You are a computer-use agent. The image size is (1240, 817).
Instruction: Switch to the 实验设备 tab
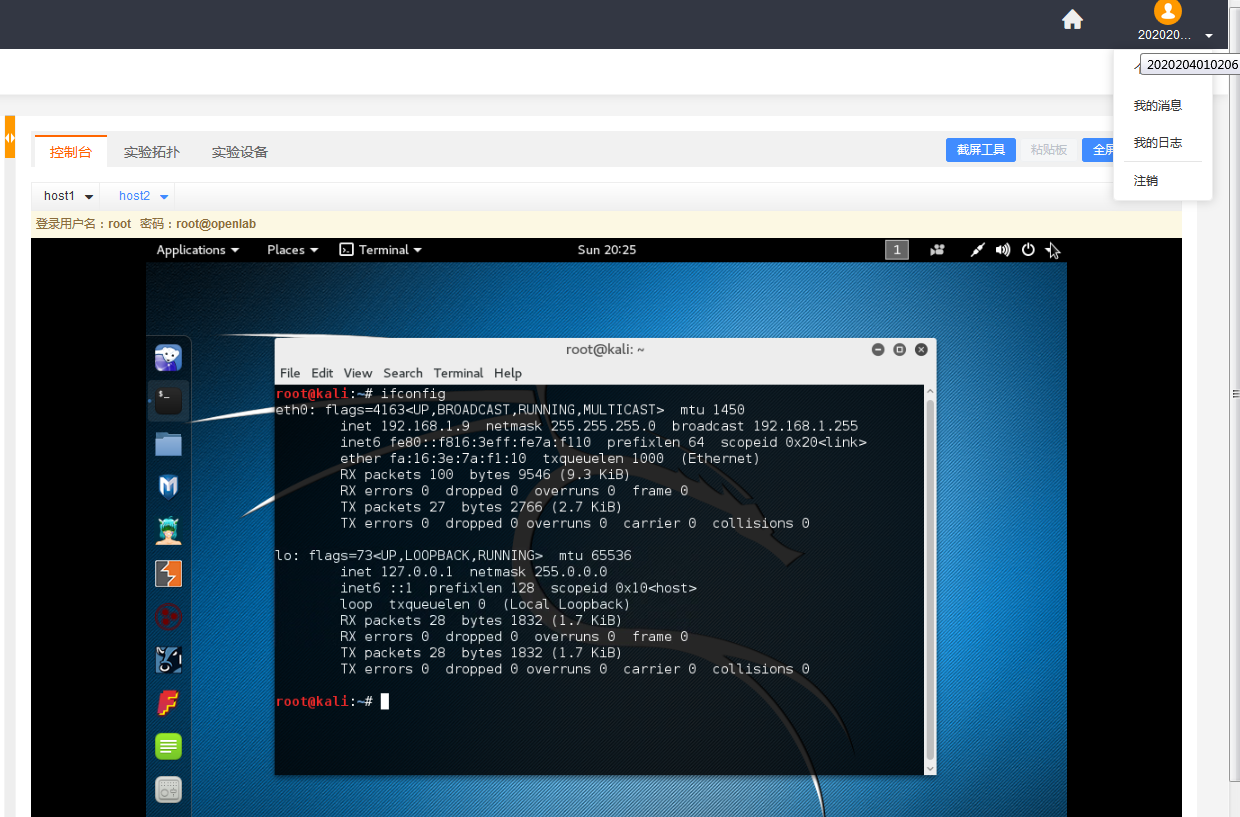(240, 152)
